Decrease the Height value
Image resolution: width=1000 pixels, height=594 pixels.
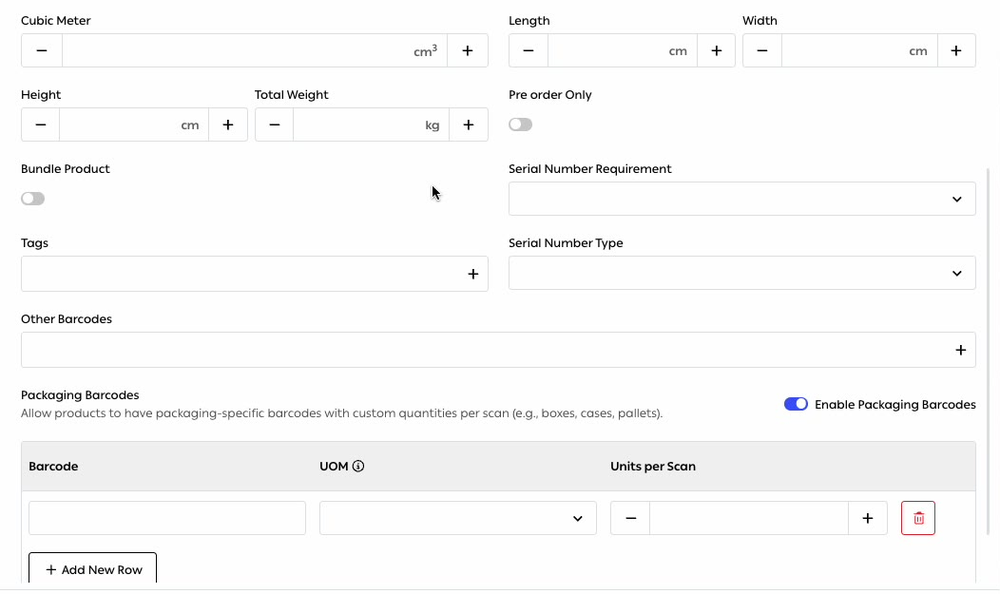(x=40, y=124)
